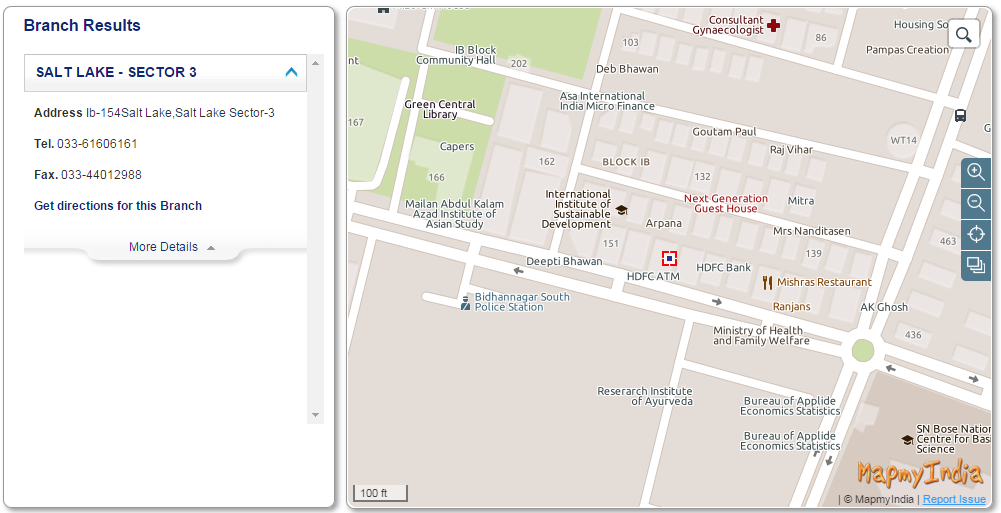
Task: Open the map layers icon
Action: 975,265
